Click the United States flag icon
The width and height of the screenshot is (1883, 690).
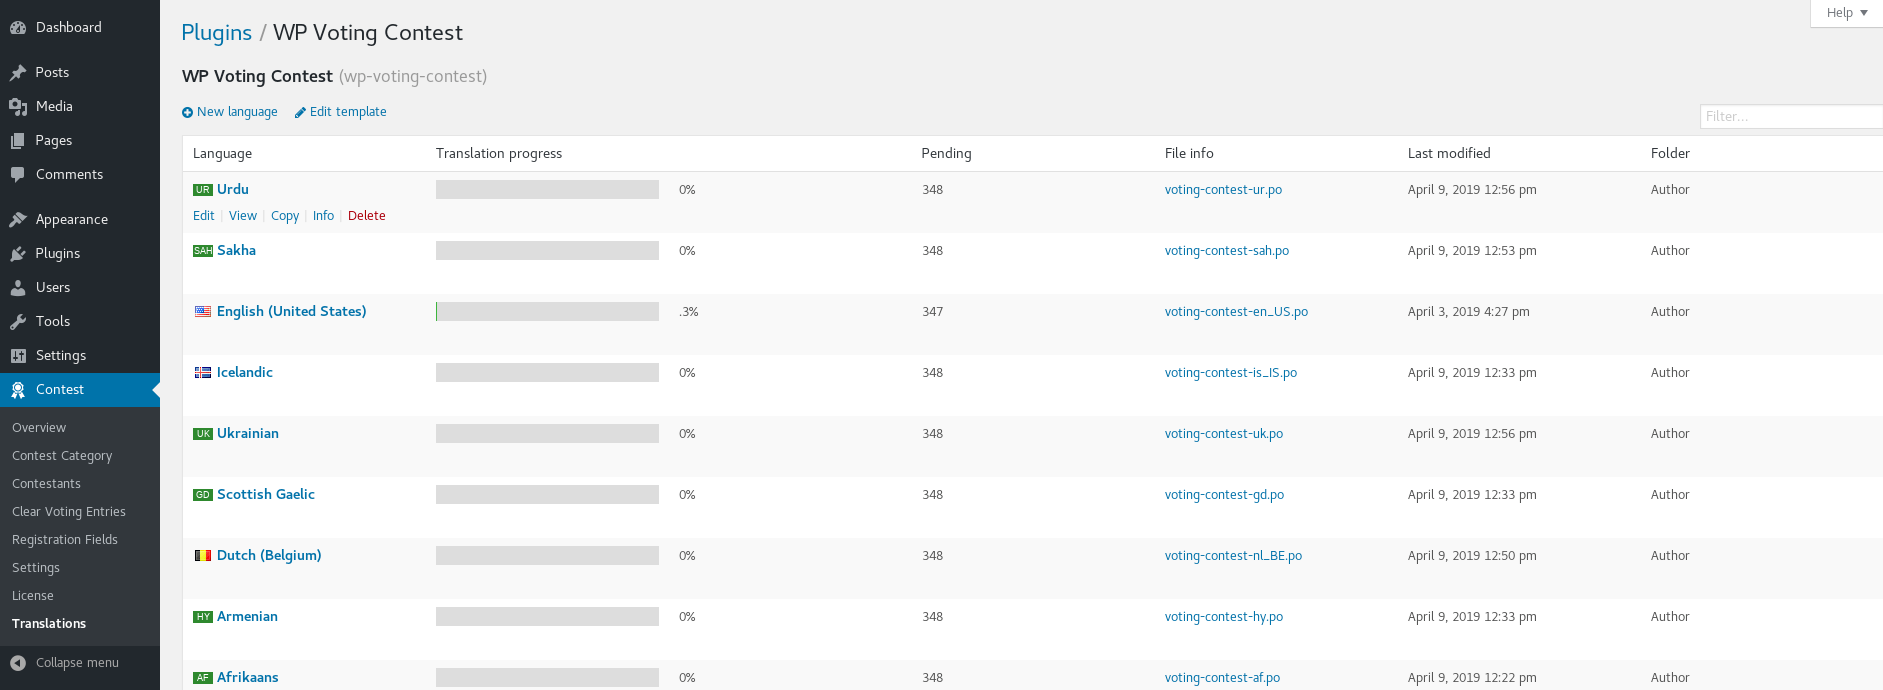click(203, 312)
